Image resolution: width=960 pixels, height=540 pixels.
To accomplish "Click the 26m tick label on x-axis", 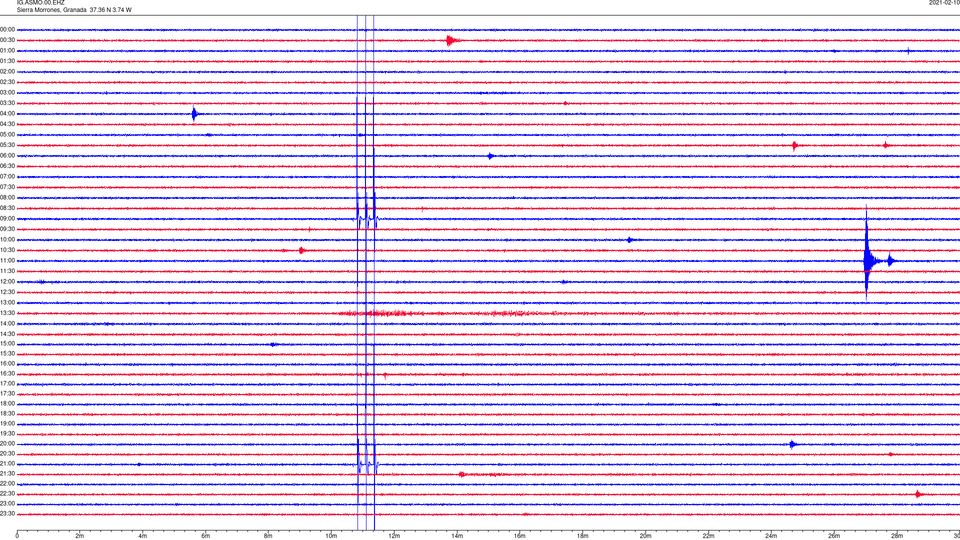I will tap(834, 536).
